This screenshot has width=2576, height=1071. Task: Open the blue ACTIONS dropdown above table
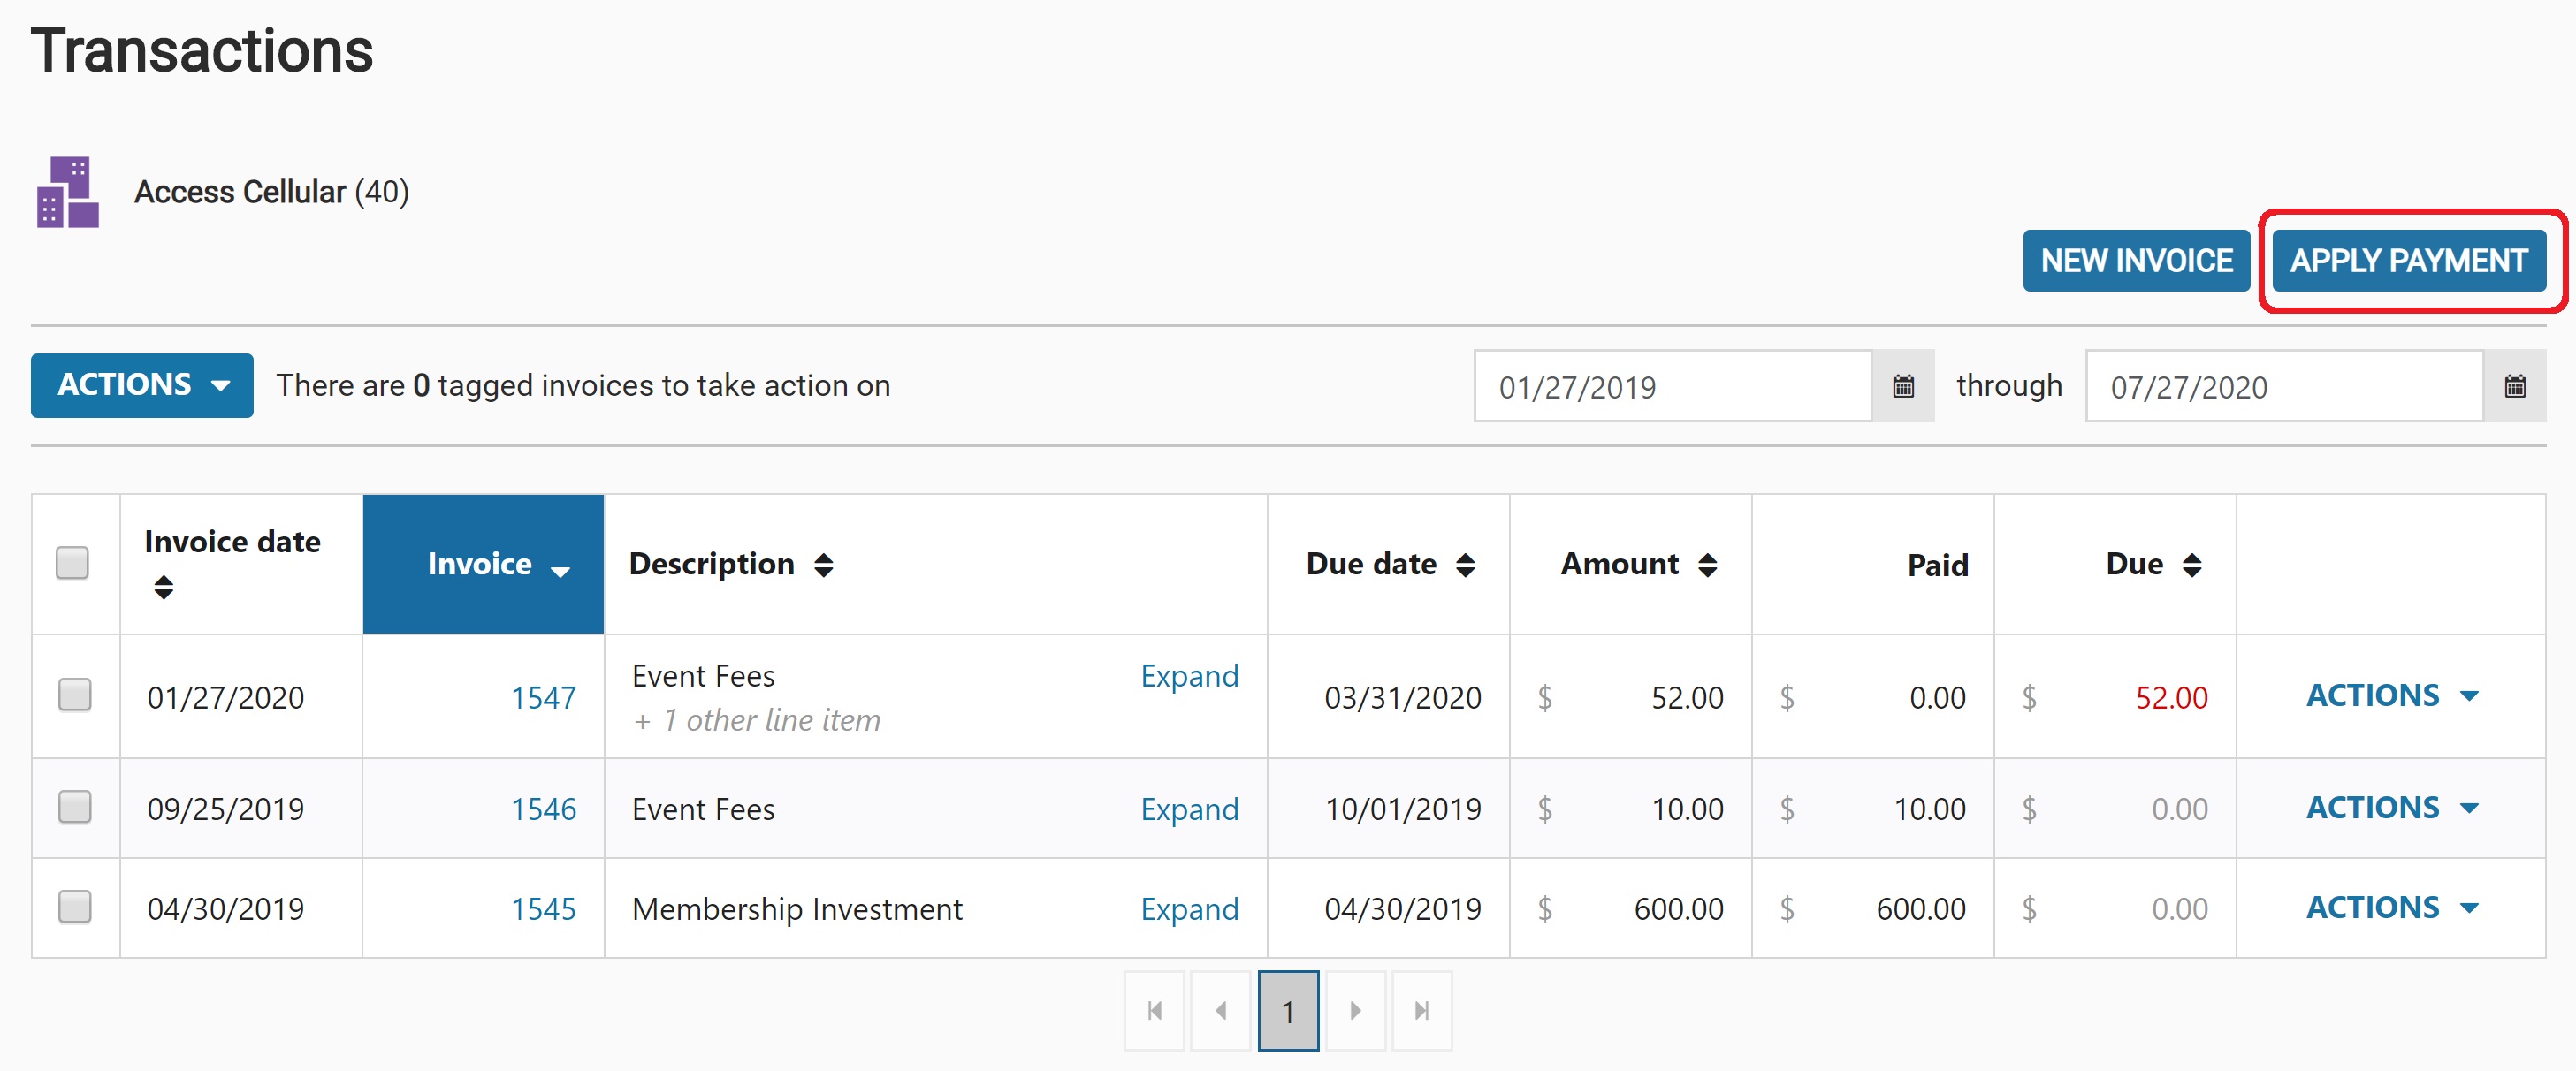142,385
